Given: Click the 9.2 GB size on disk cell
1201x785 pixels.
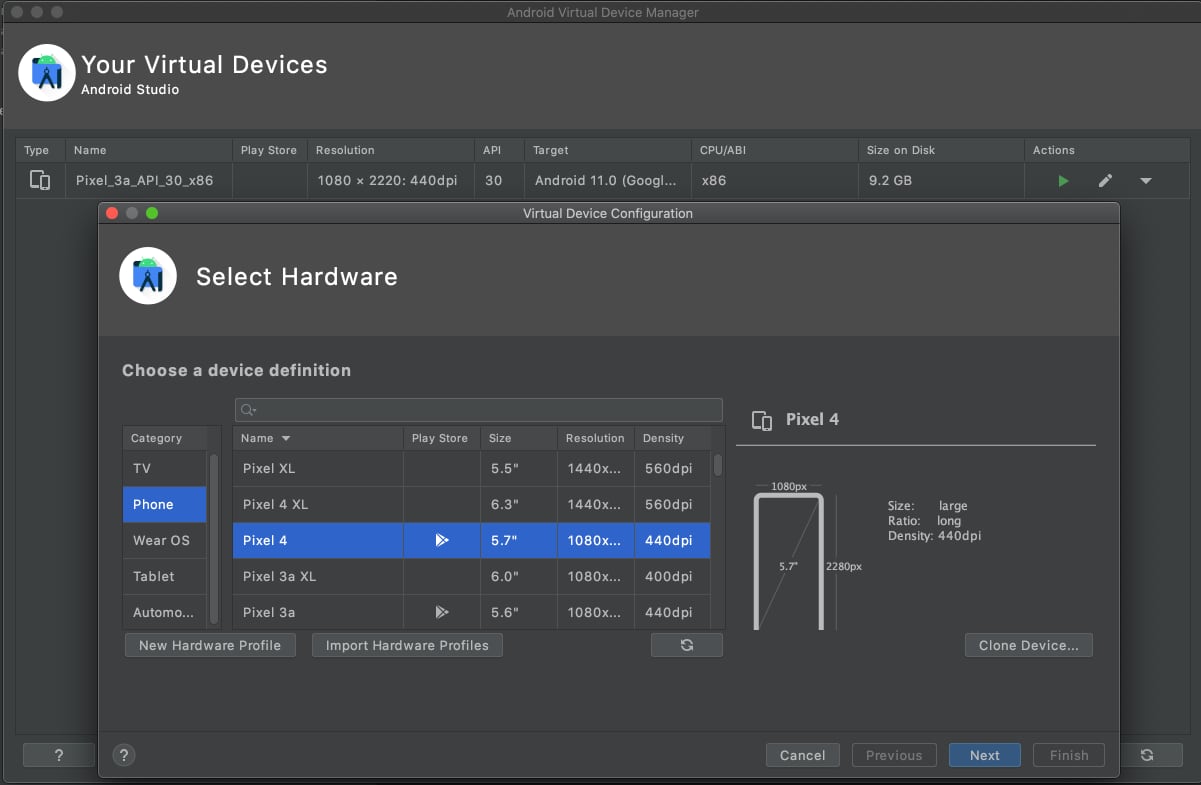Looking at the screenshot, I should pyautogui.click(x=942, y=181).
